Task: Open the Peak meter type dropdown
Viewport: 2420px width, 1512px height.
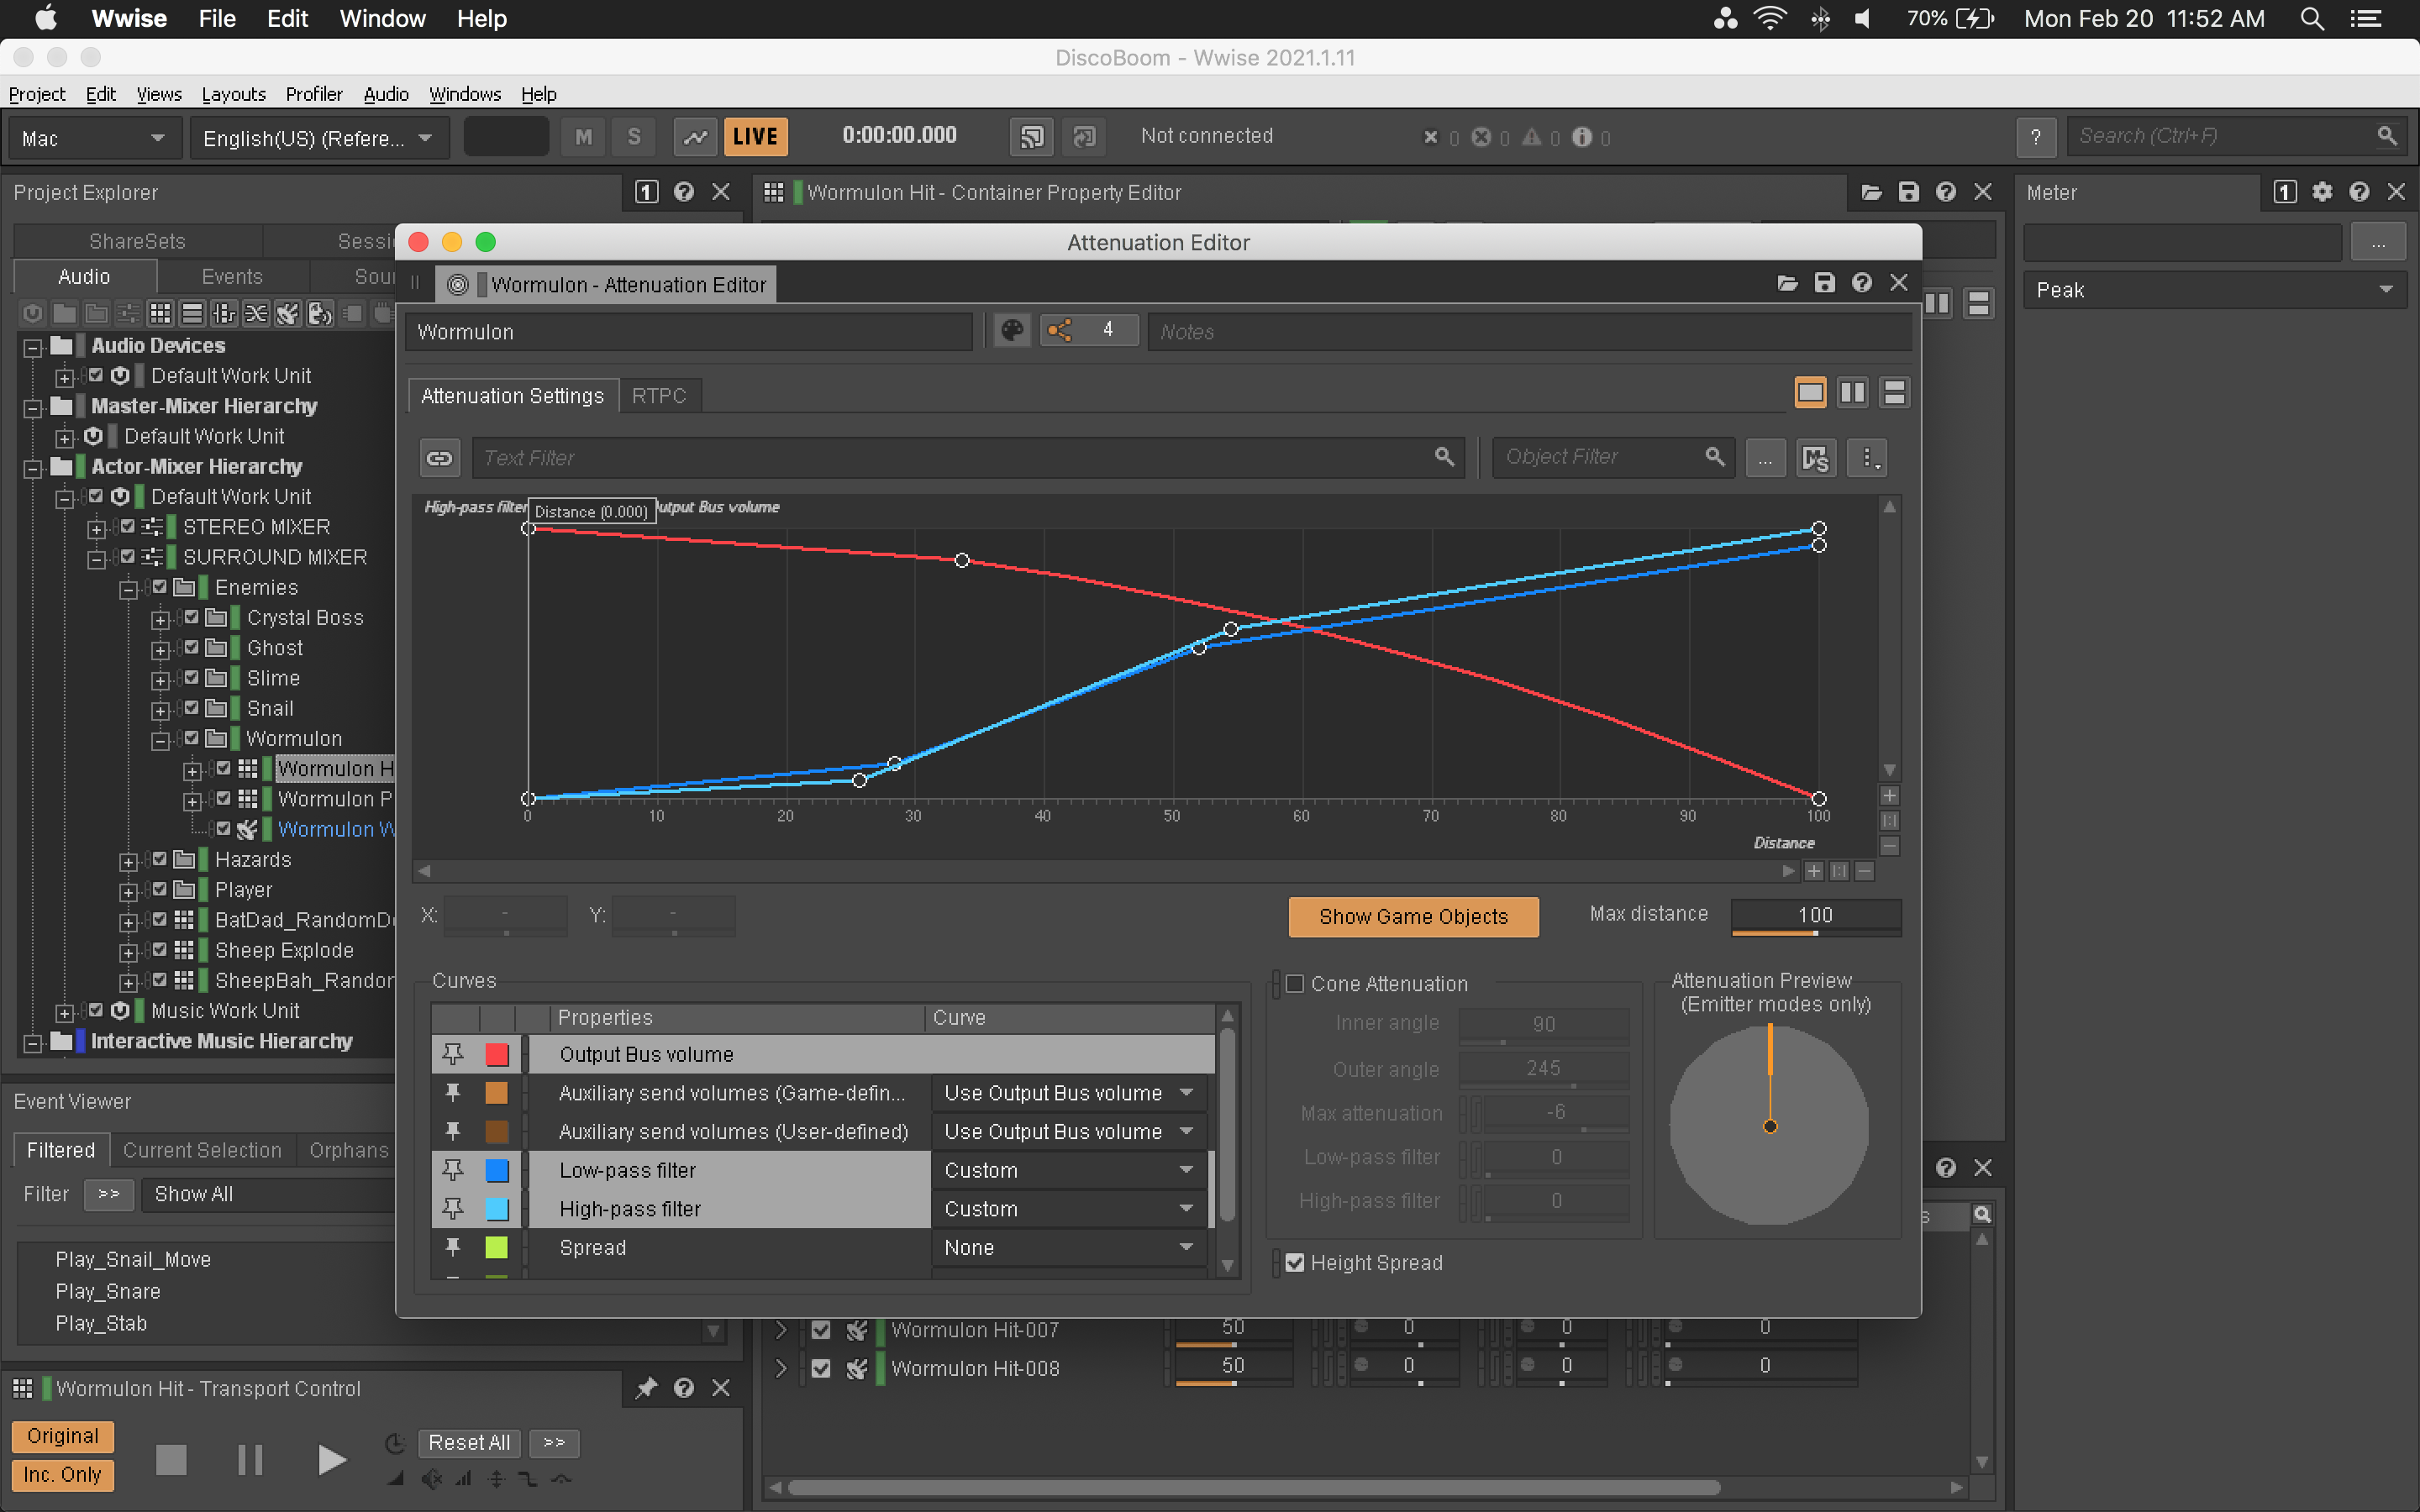Action: coord(2214,290)
